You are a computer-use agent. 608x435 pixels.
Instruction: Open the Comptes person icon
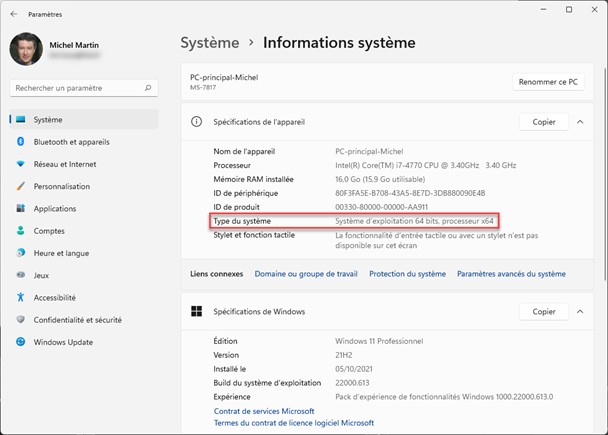coord(20,231)
